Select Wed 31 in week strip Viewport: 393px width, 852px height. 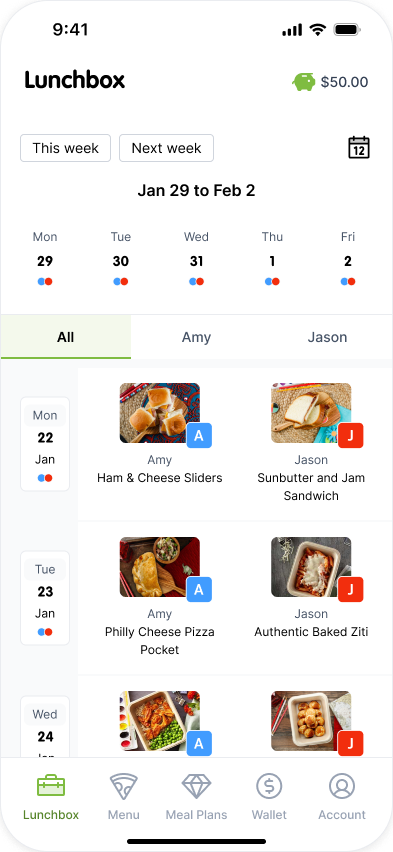(196, 259)
